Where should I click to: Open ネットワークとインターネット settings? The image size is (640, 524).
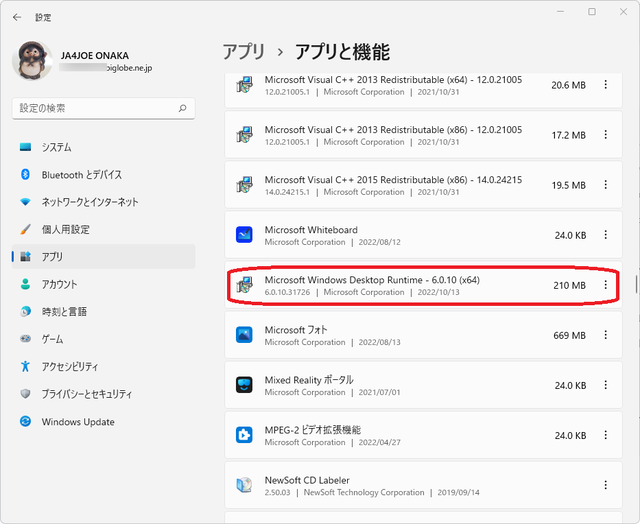click(x=103, y=202)
